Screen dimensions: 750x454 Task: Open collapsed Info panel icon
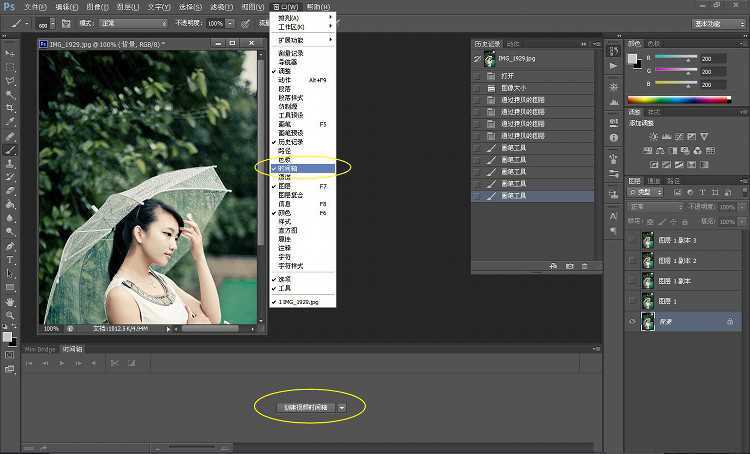pos(614,138)
